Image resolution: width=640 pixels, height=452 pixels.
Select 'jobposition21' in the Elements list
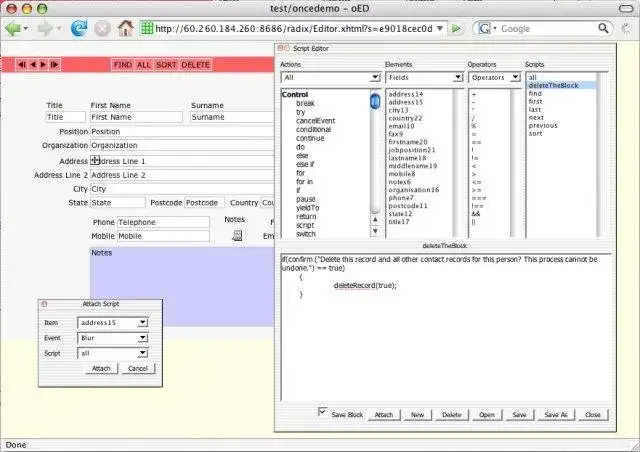412,150
